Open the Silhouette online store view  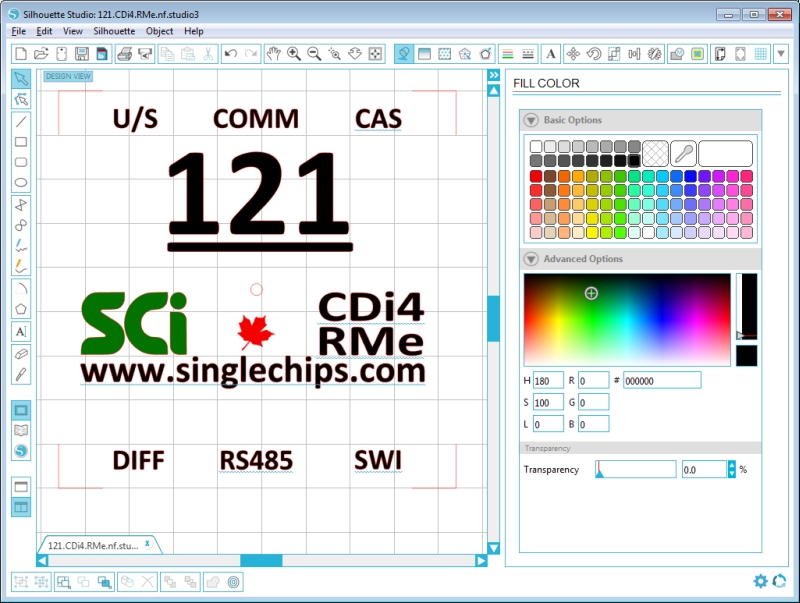[x=21, y=451]
